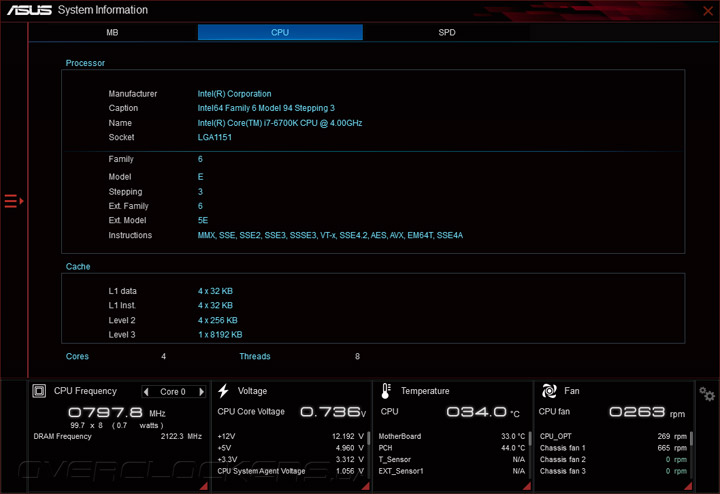Screen dimensions: 720x494
Task: Click the DRAM Frequency 2122.3 MHz value
Action: click(x=181, y=436)
